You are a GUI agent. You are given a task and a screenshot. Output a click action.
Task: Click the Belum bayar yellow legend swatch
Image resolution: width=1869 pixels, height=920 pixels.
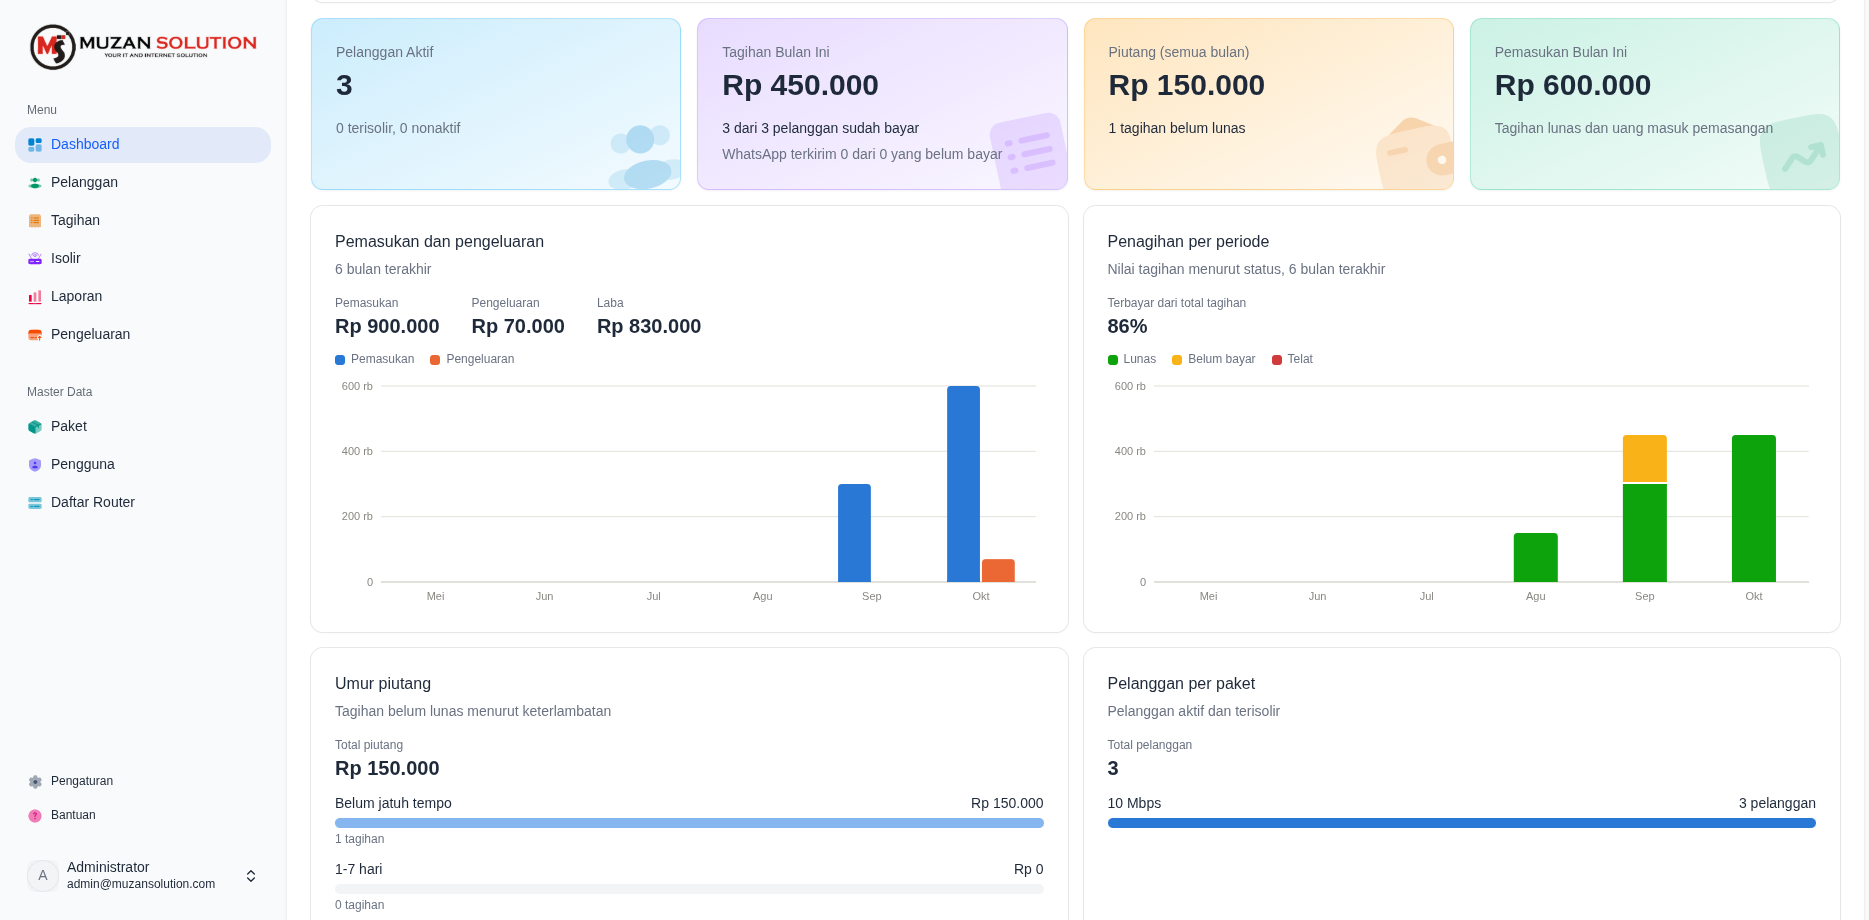1177,360
